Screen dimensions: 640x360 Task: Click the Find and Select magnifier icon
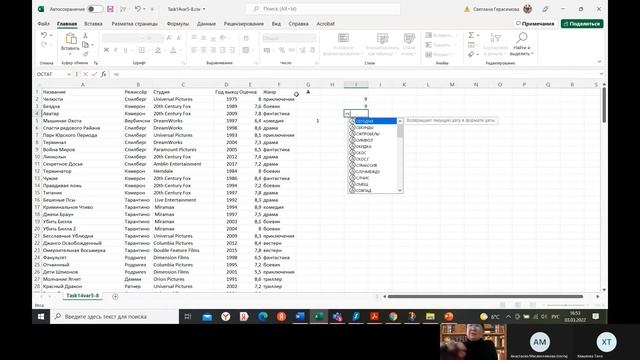point(522,38)
